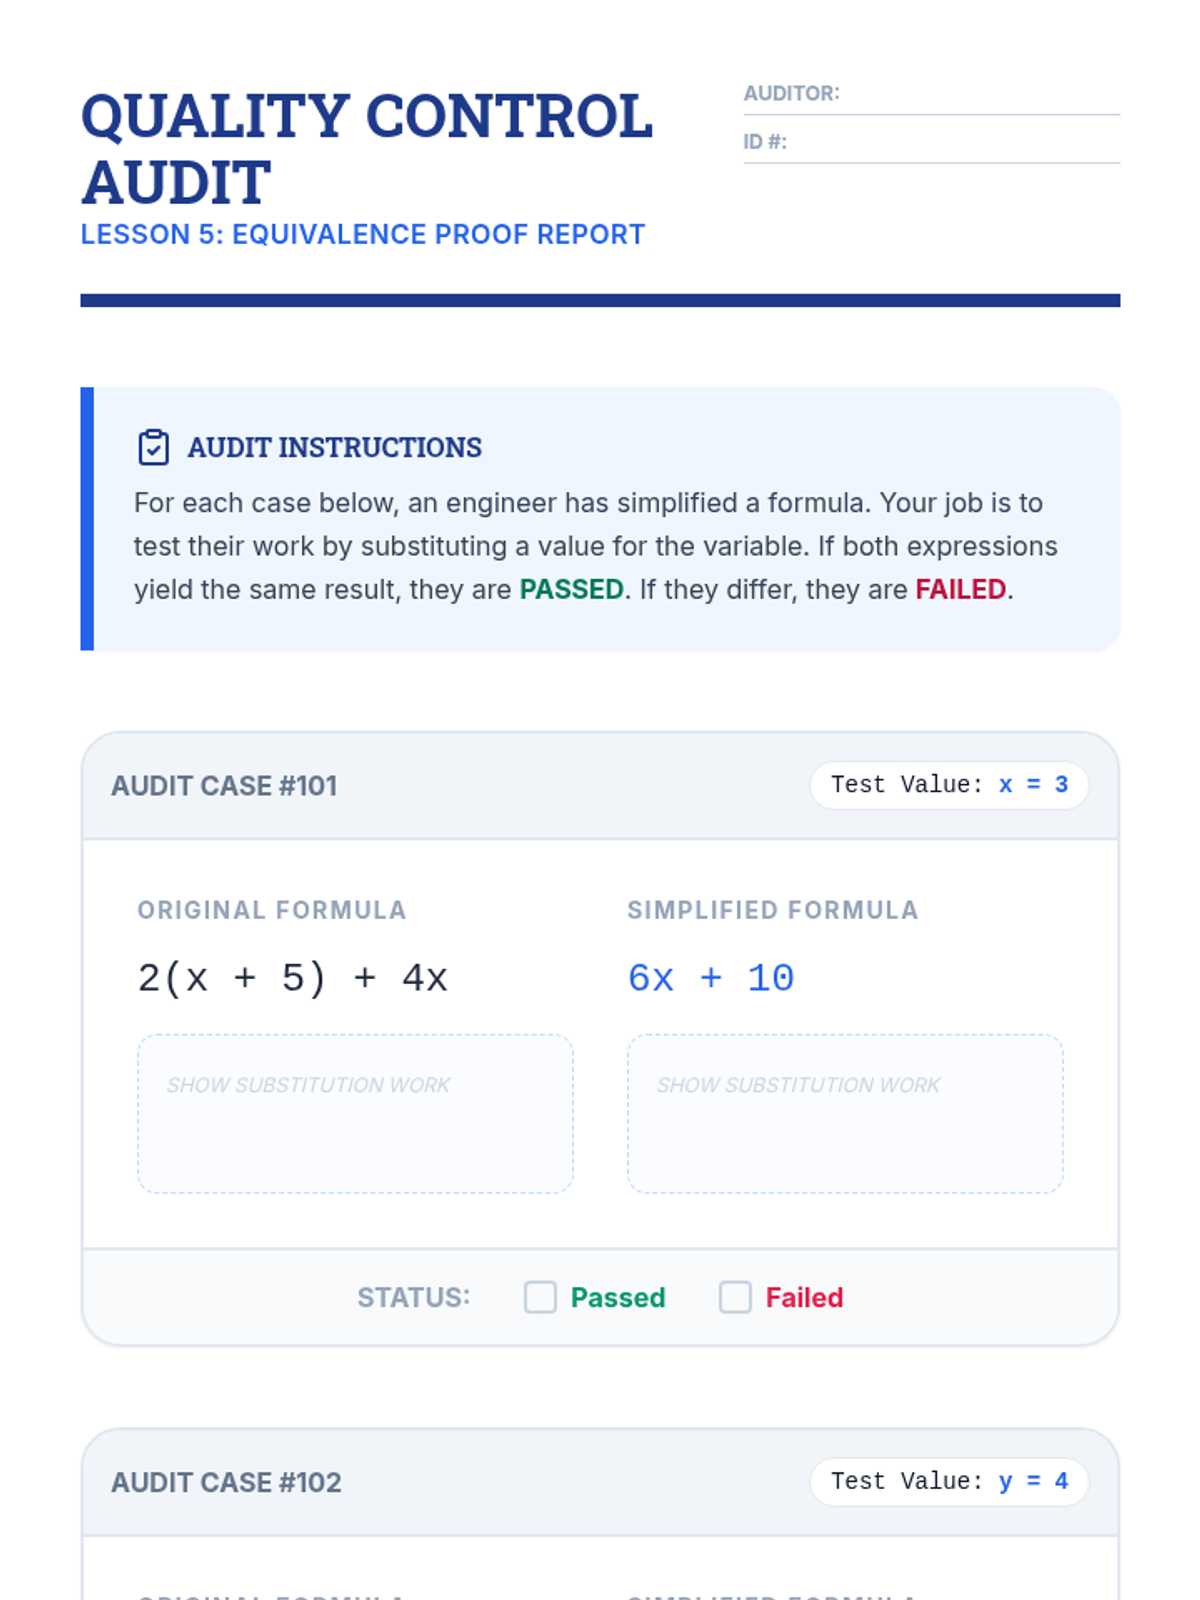Click the simplified formula 6x + 10
Image resolution: width=1200 pixels, height=1600 pixels.
(x=711, y=978)
